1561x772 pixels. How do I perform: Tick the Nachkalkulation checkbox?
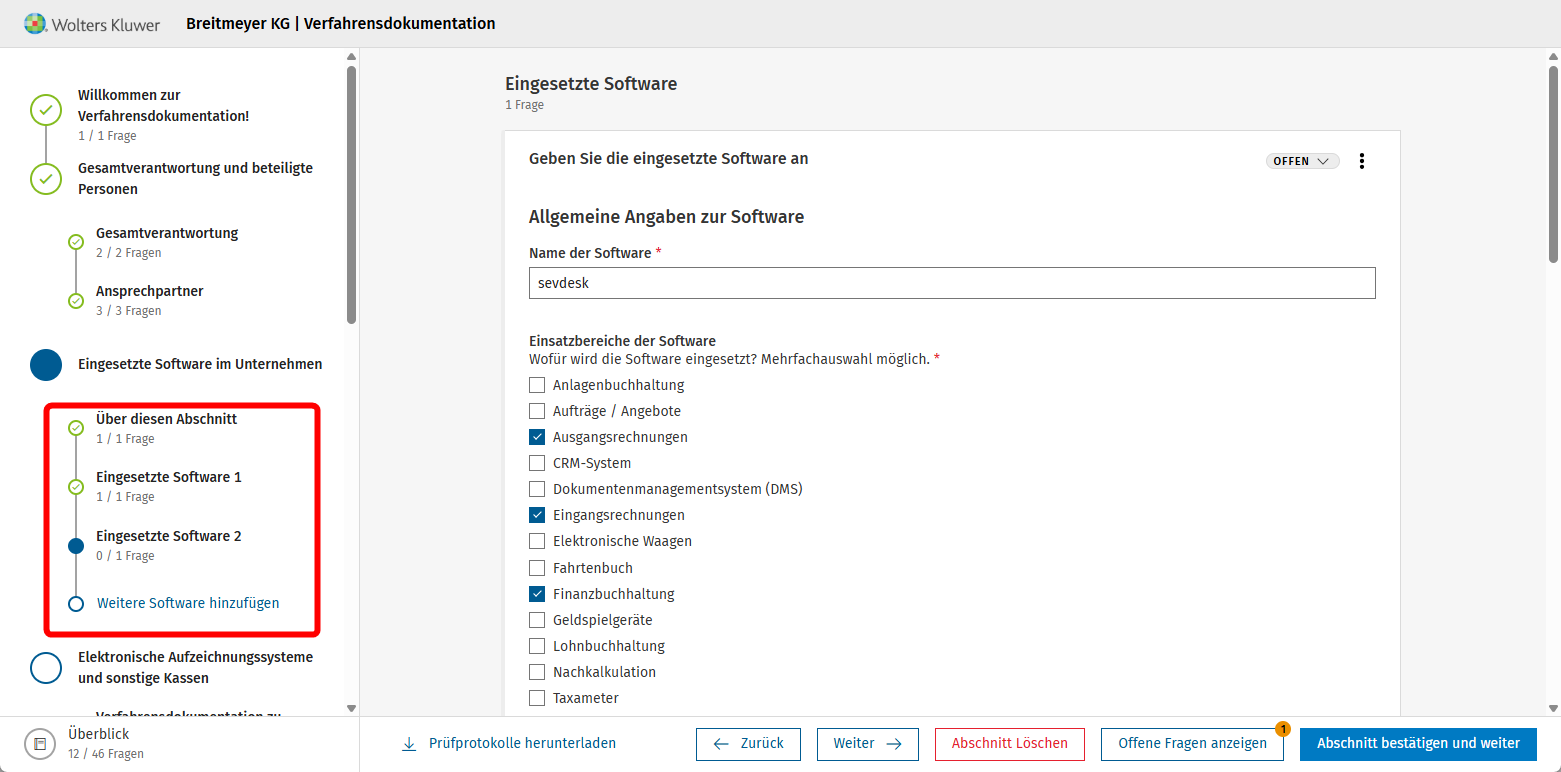537,672
